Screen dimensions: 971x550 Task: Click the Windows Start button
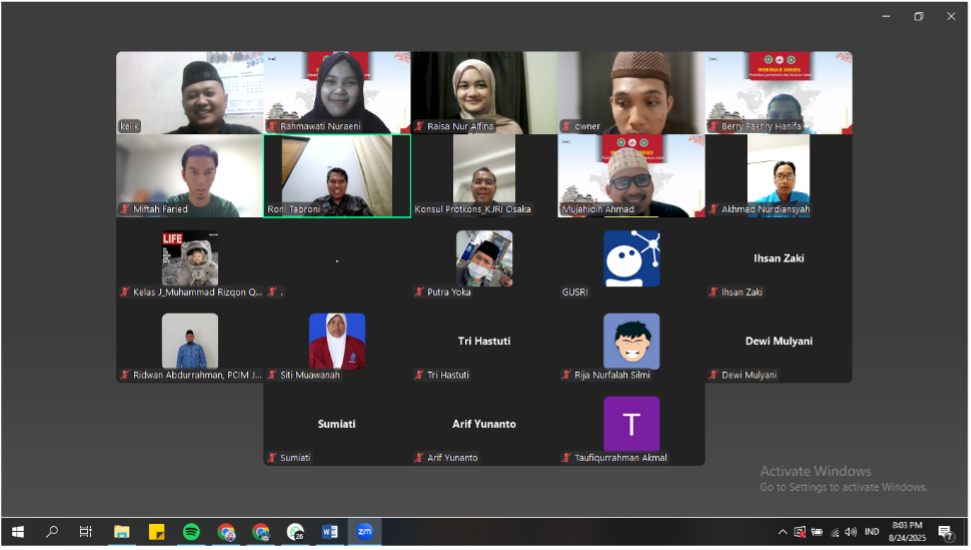pyautogui.click(x=17, y=532)
